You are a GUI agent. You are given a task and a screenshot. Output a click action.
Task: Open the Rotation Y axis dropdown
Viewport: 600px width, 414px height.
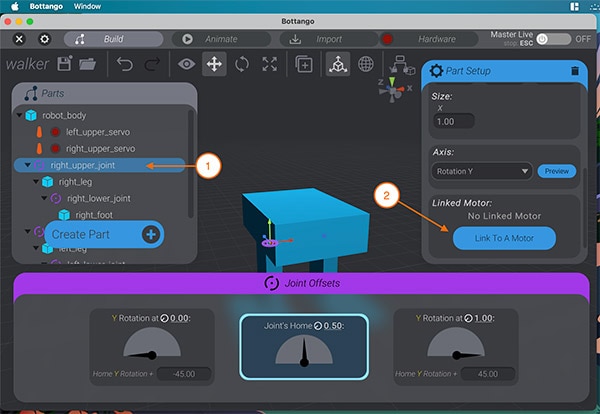(x=483, y=171)
